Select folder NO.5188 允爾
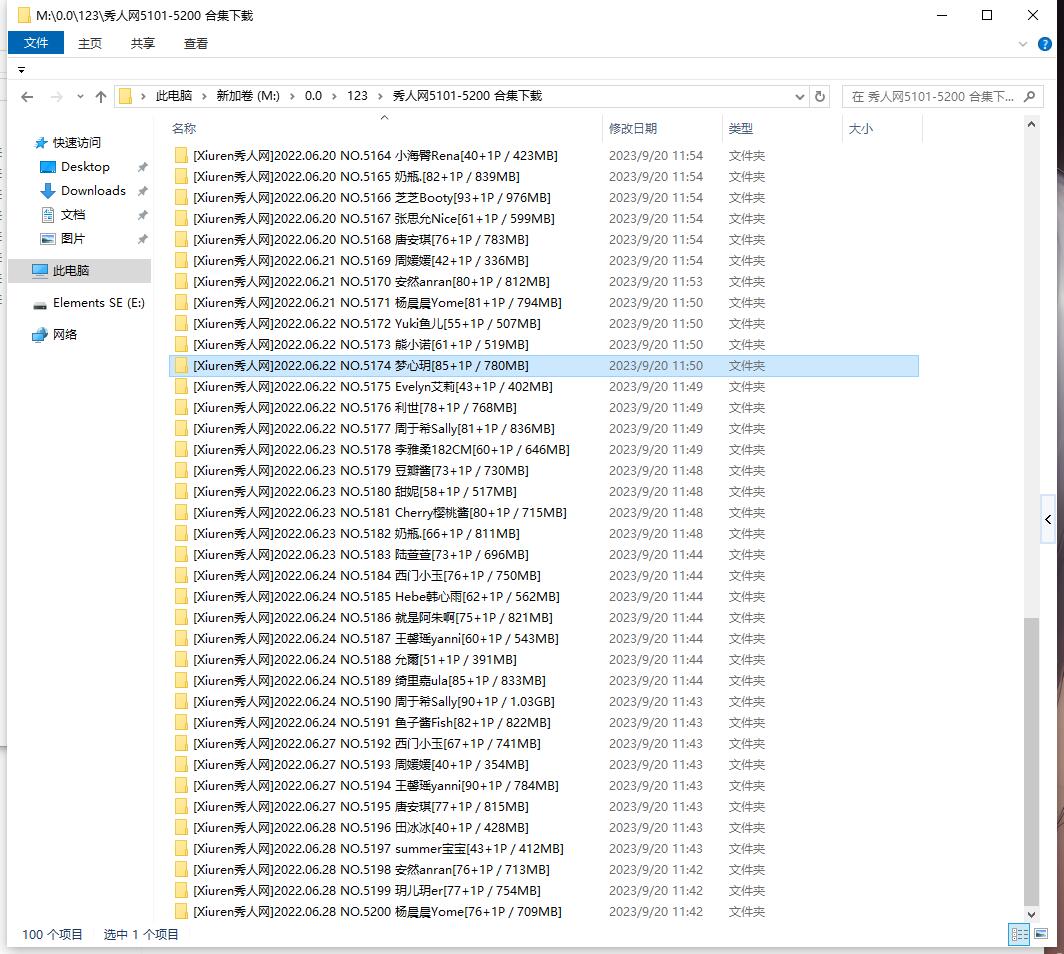This screenshot has width=1064, height=954. pos(544,660)
